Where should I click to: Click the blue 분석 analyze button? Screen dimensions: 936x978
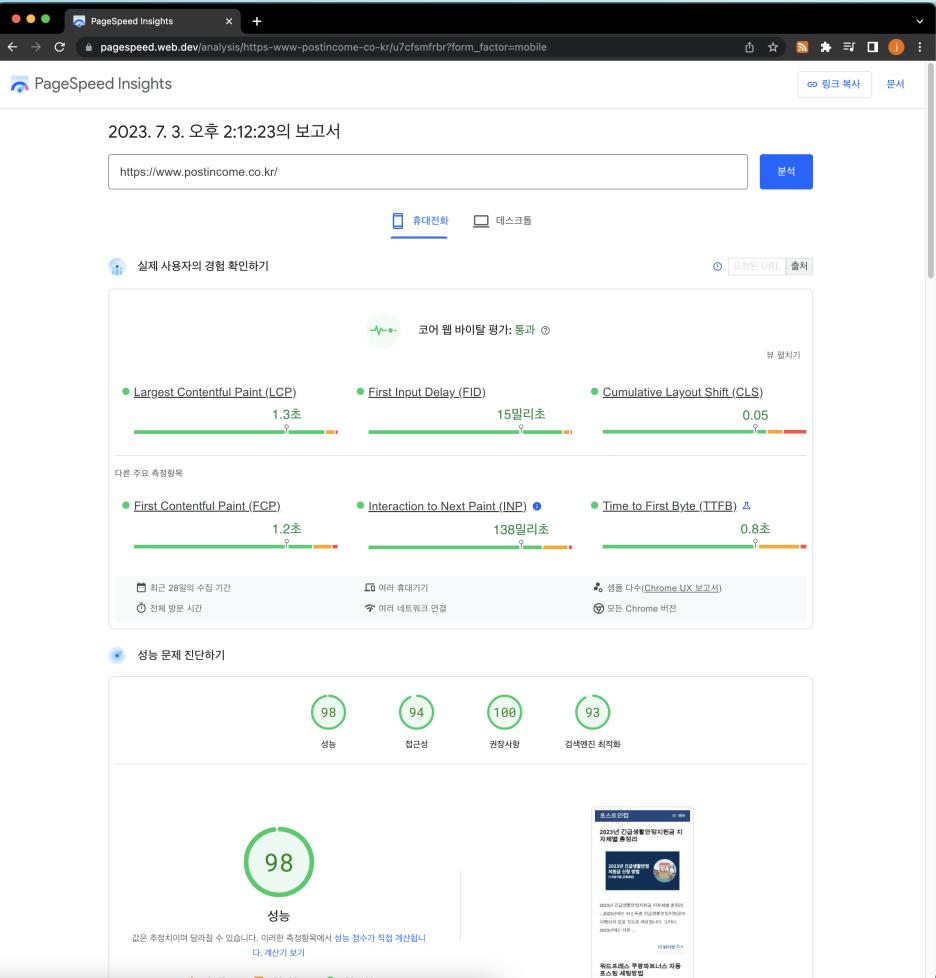point(786,172)
